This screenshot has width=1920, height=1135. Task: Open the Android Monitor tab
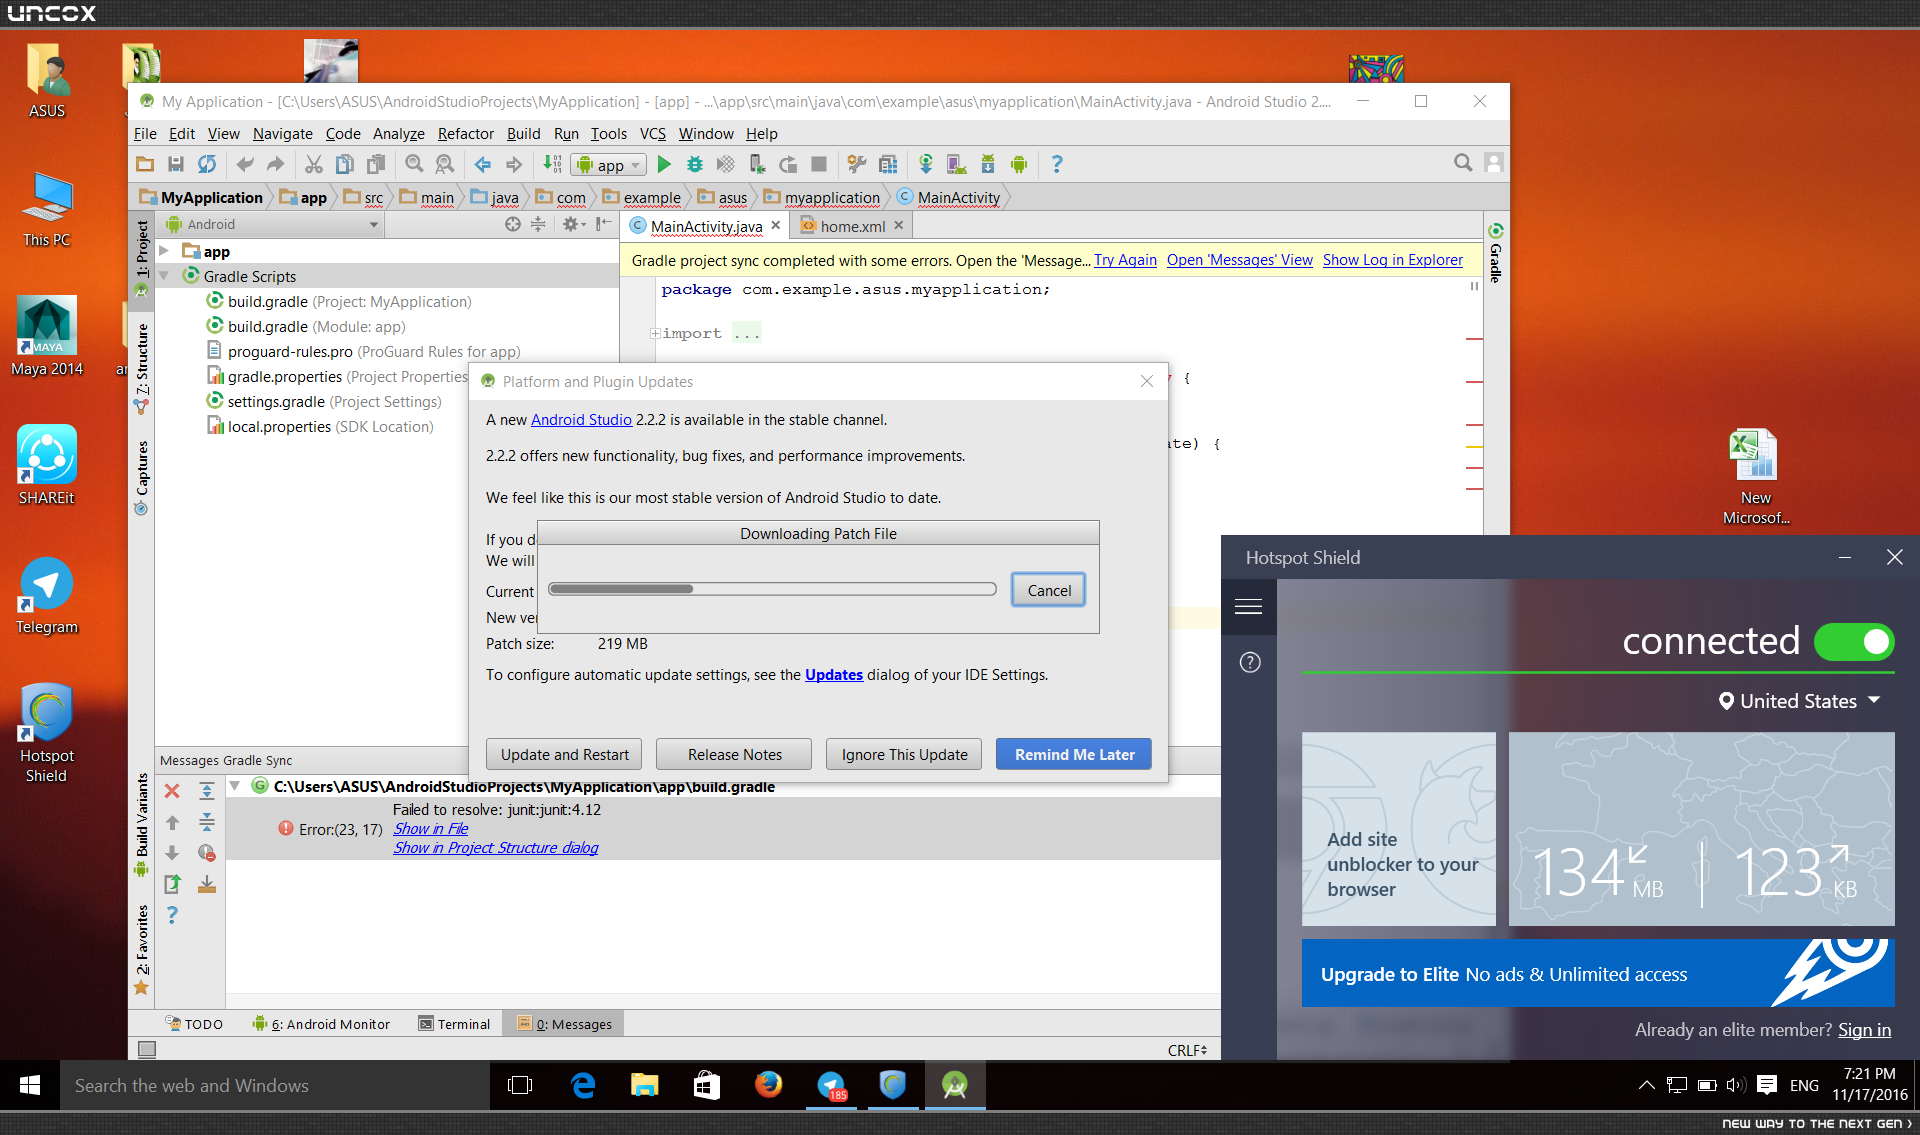click(x=321, y=1024)
